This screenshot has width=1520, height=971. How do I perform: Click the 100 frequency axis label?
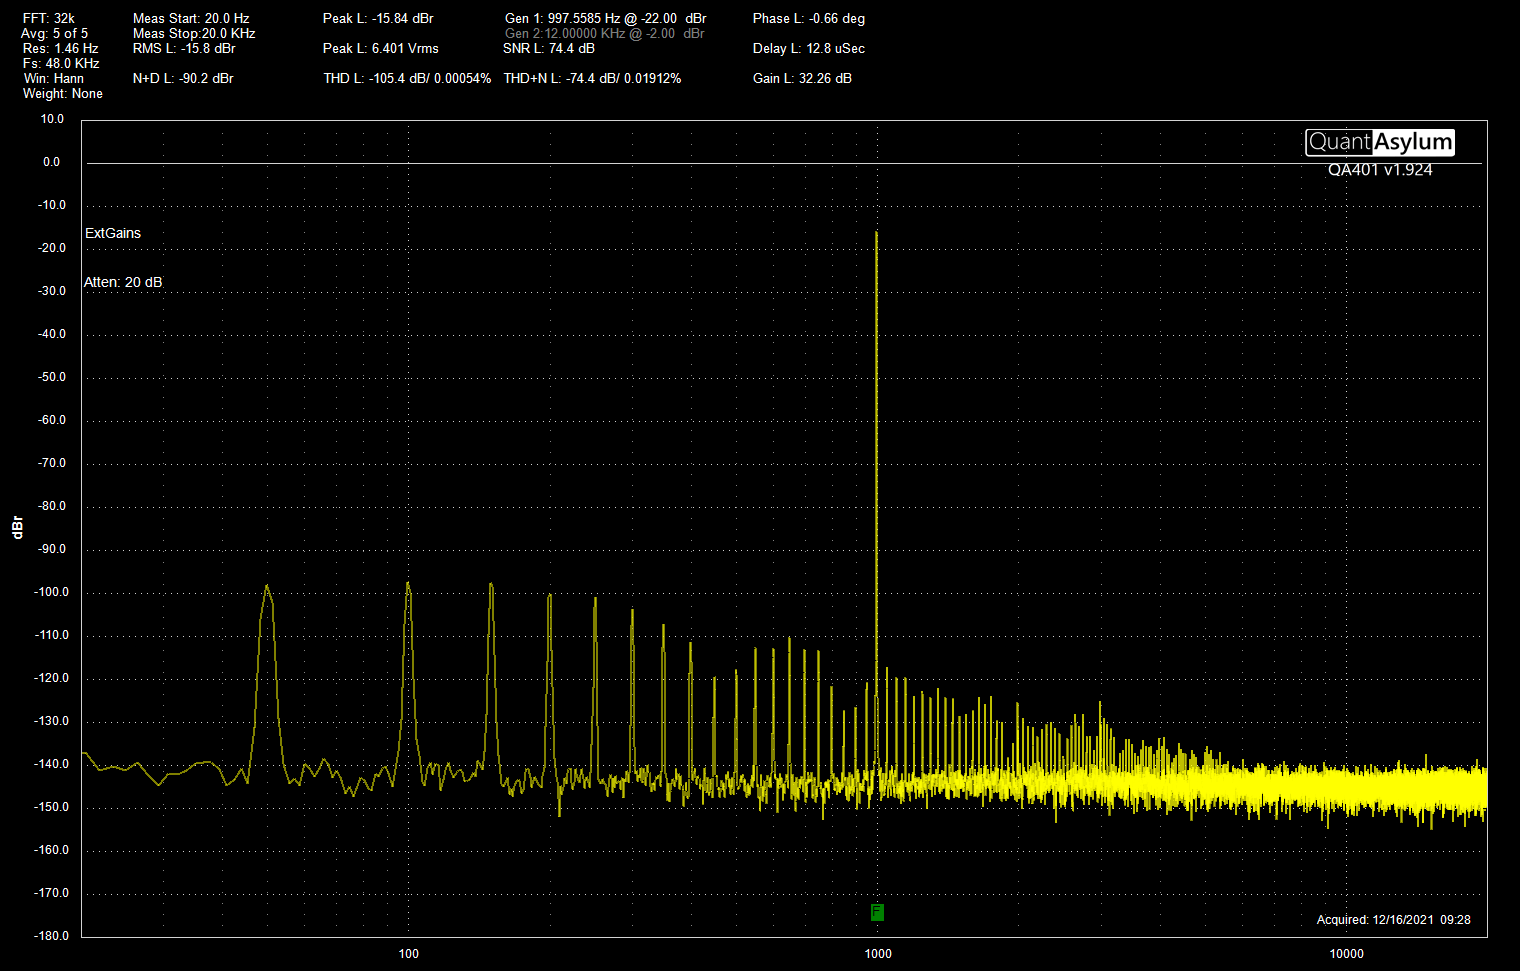pyautogui.click(x=409, y=953)
